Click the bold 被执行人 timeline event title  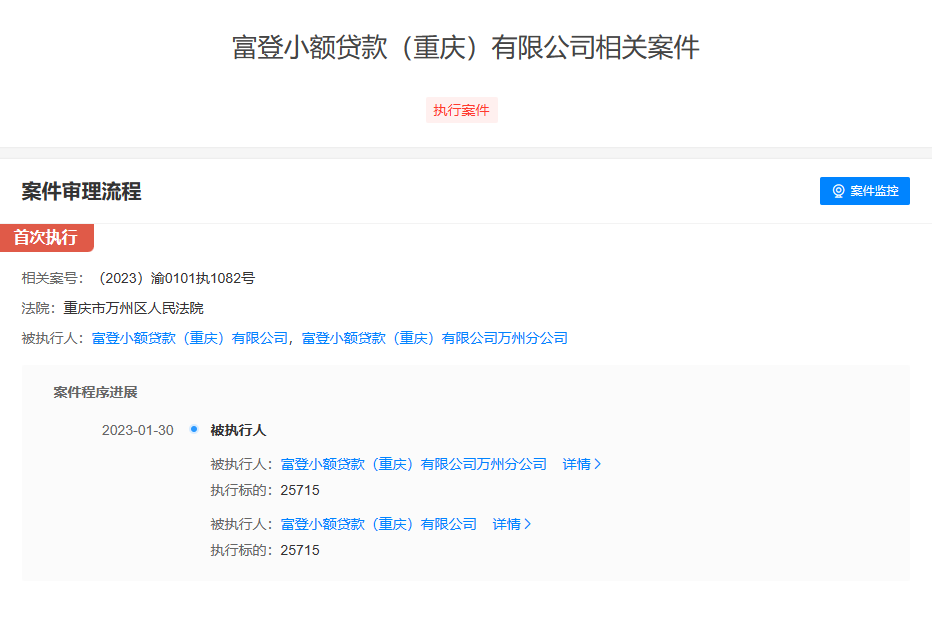[x=238, y=430]
